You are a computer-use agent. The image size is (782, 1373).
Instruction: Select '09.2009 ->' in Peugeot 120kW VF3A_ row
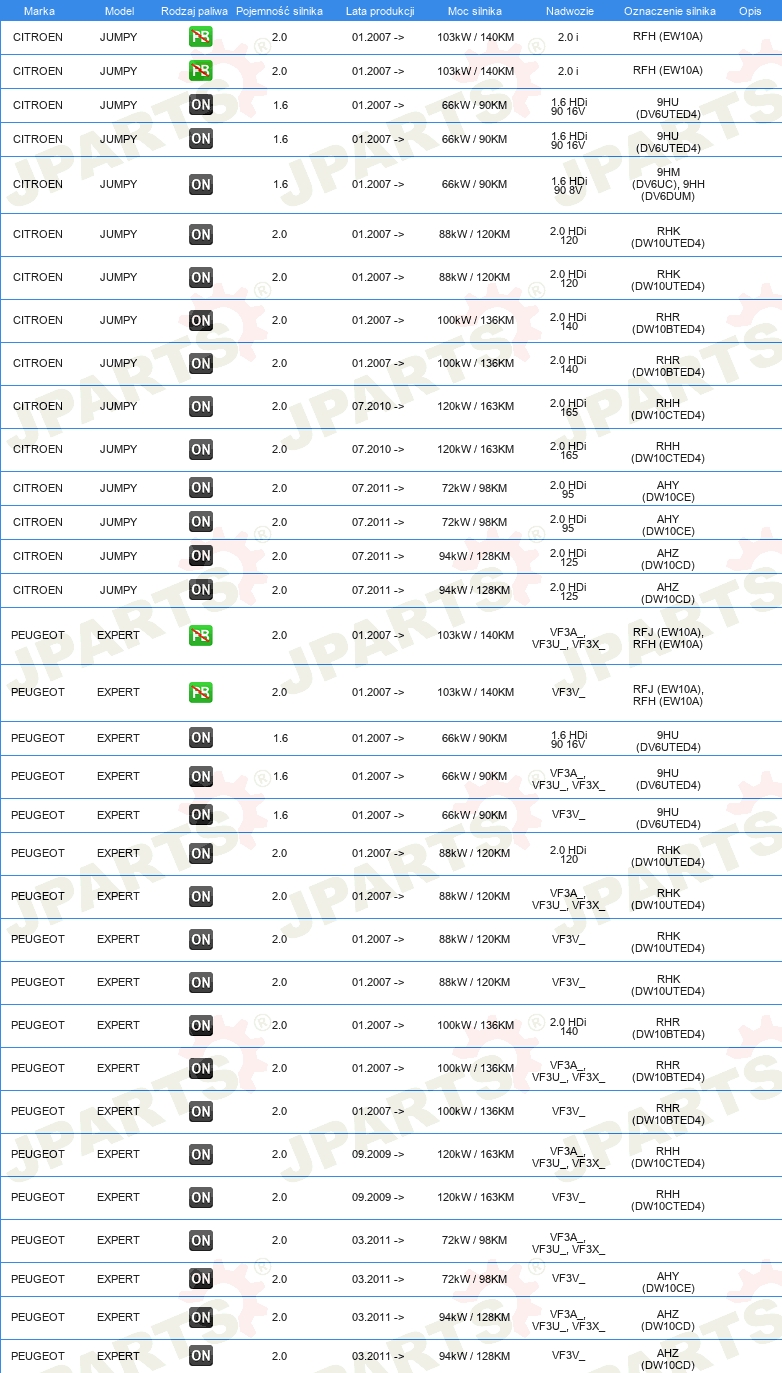[x=378, y=1154]
